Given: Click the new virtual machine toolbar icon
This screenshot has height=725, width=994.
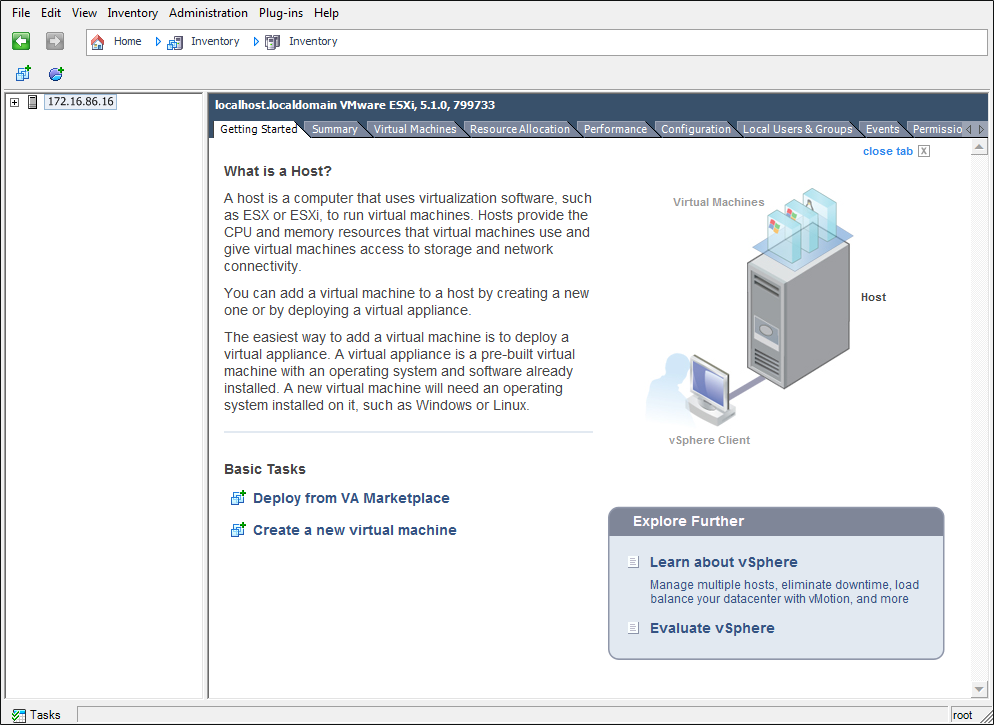Looking at the screenshot, I should 23,74.
